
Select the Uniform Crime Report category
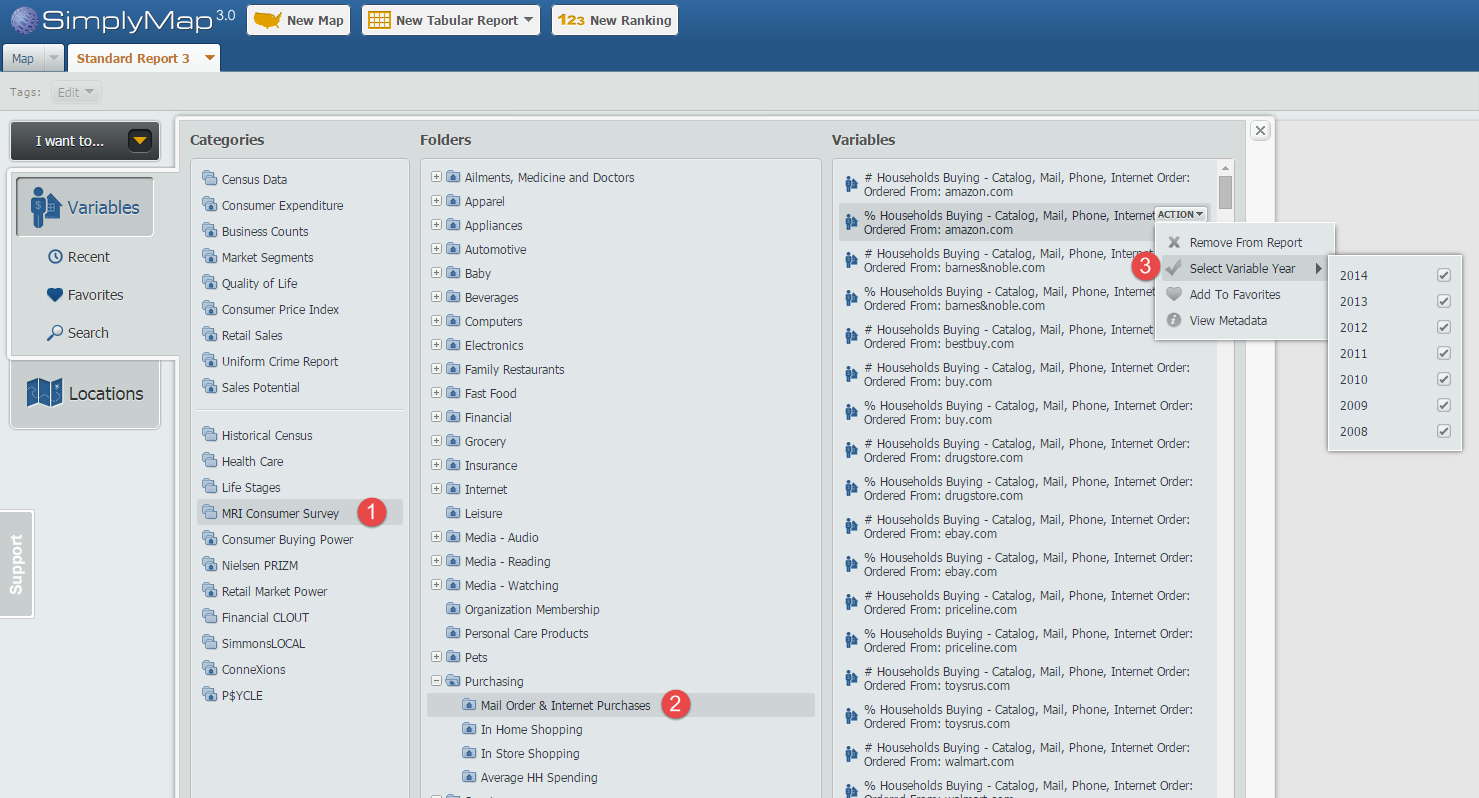coord(280,361)
